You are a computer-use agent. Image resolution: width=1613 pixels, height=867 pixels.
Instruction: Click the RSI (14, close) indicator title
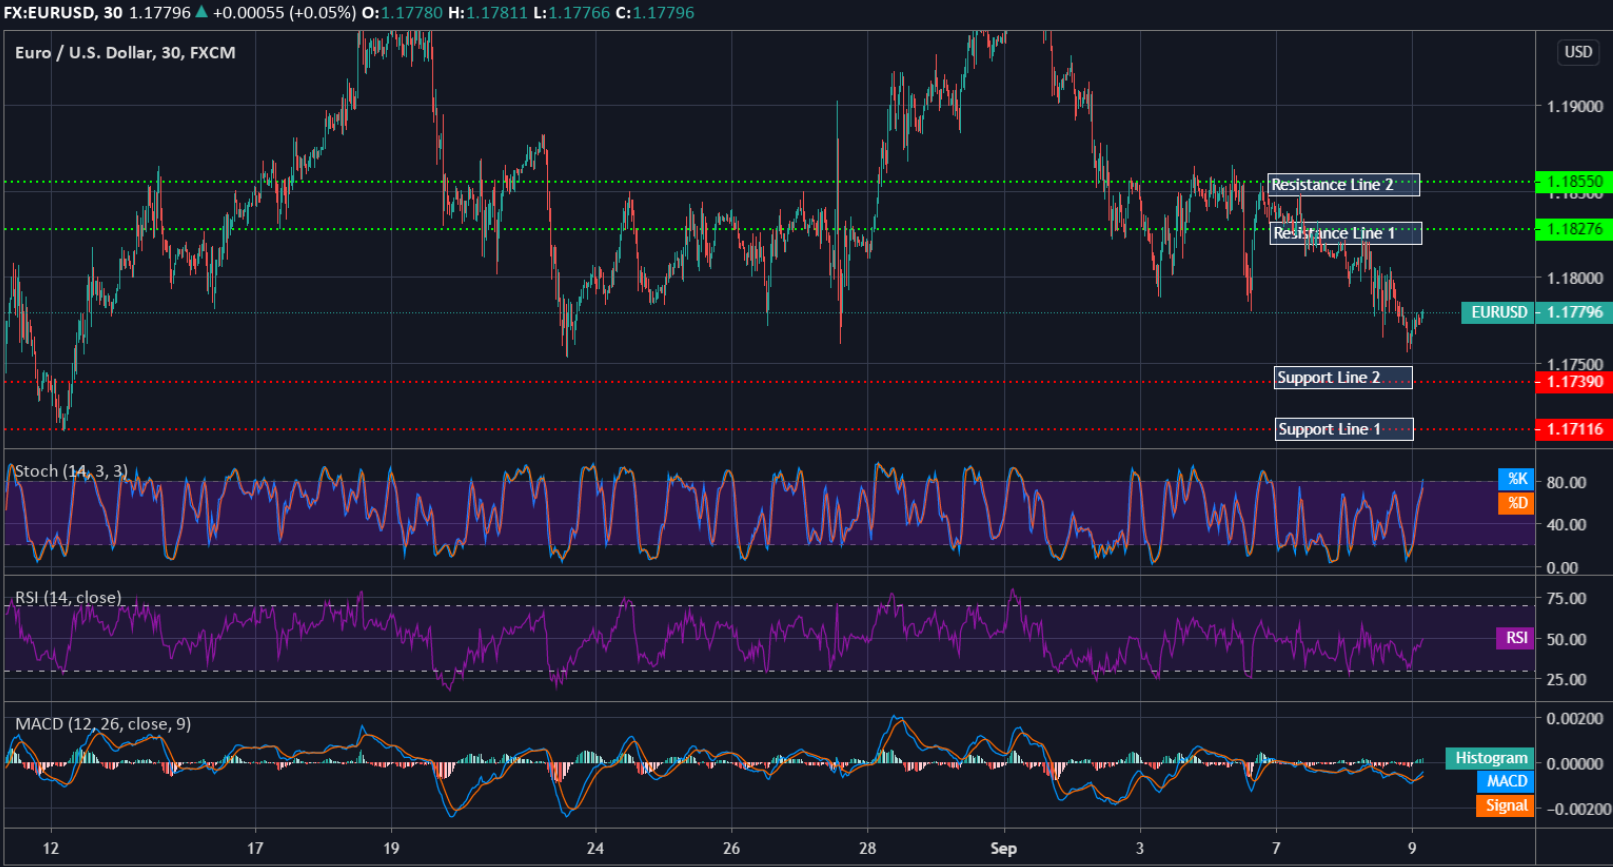click(68, 597)
